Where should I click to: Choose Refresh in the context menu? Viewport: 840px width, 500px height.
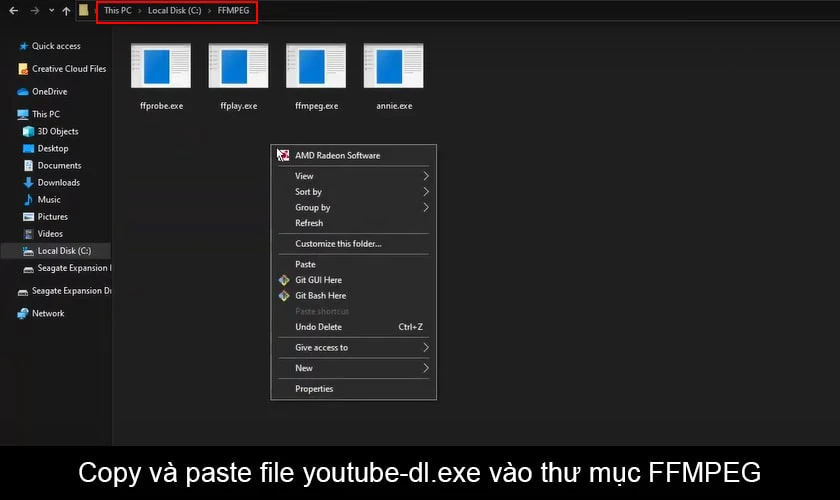[354, 223]
